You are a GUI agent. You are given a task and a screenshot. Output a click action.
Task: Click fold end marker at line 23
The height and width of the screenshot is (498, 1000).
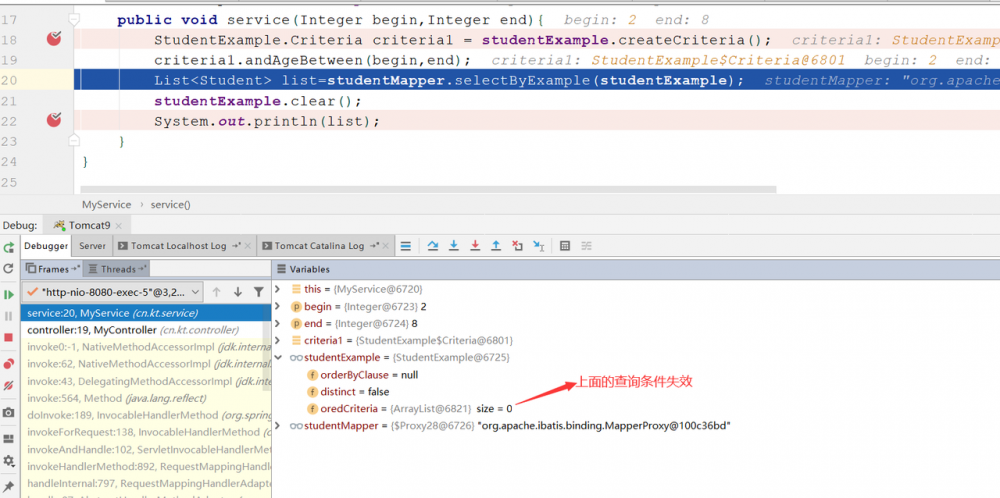(74, 140)
